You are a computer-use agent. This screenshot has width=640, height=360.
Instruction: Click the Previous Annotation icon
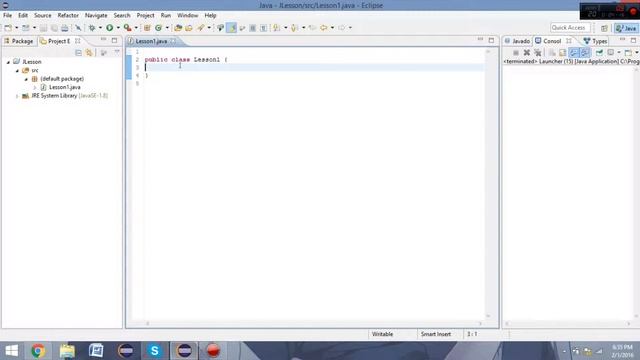pos(294,28)
